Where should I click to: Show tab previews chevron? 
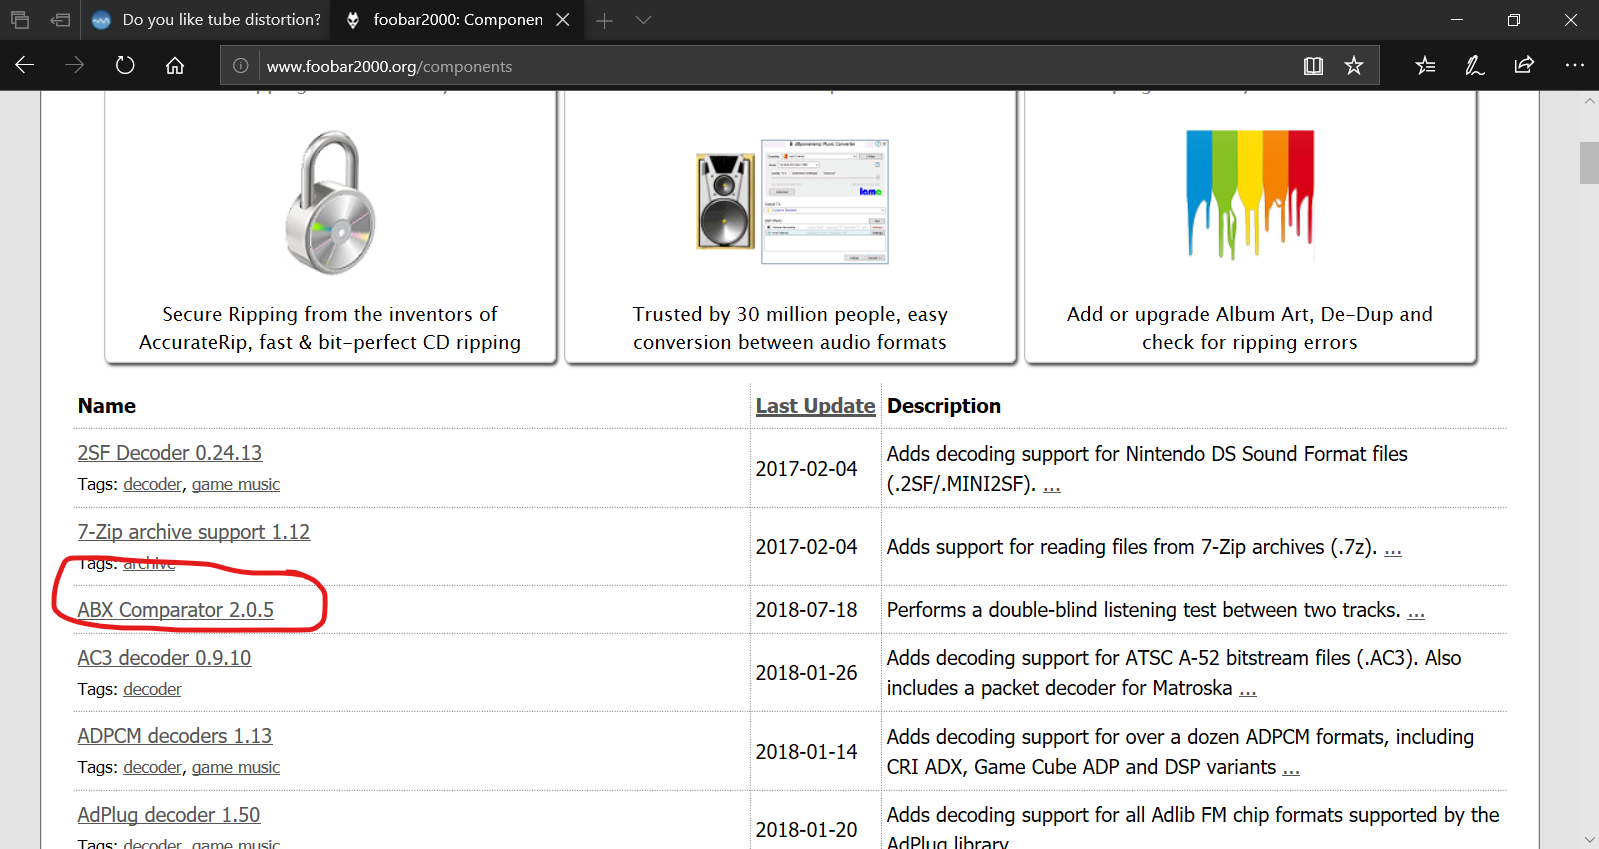click(x=643, y=20)
